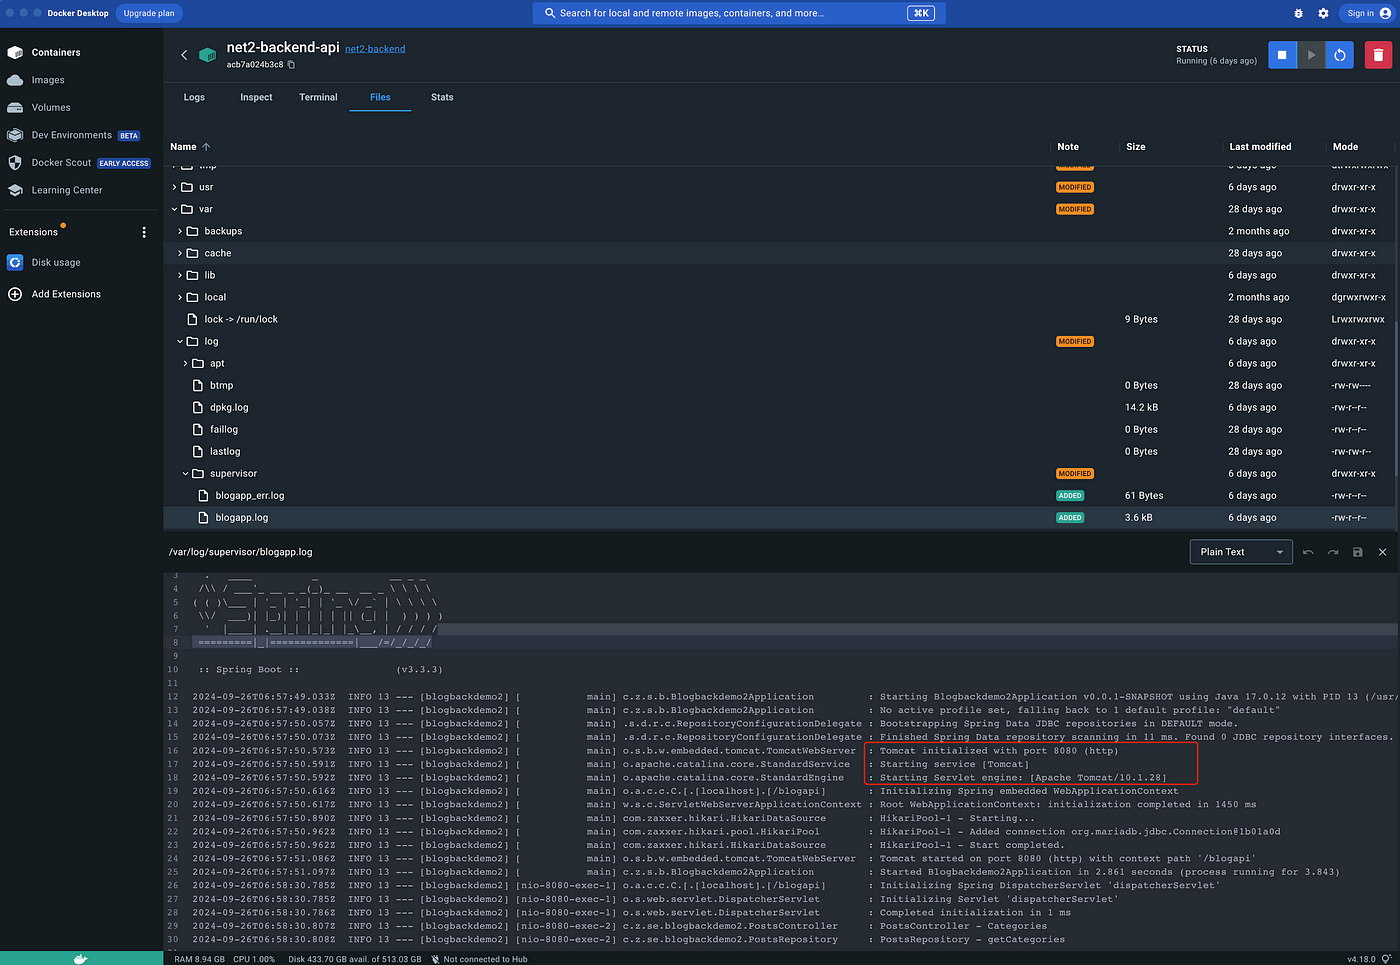Image resolution: width=1400 pixels, height=965 pixels.
Task: Restart the container
Action: tap(1340, 55)
